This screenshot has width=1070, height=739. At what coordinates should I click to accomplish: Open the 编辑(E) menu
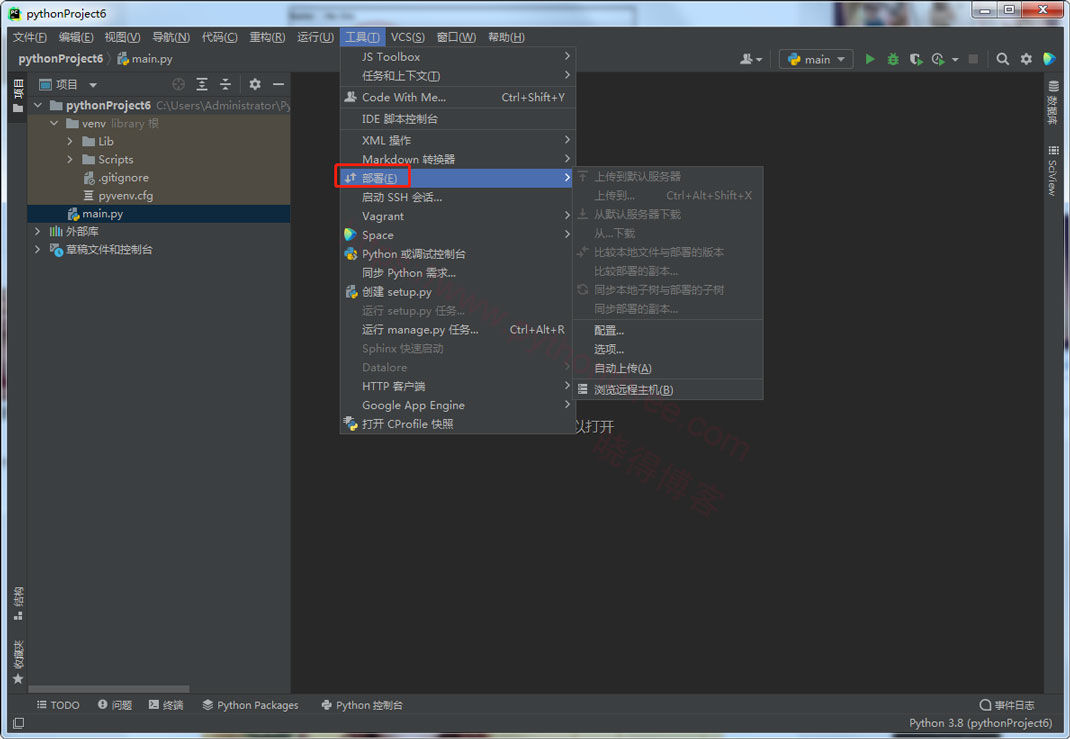click(x=76, y=37)
